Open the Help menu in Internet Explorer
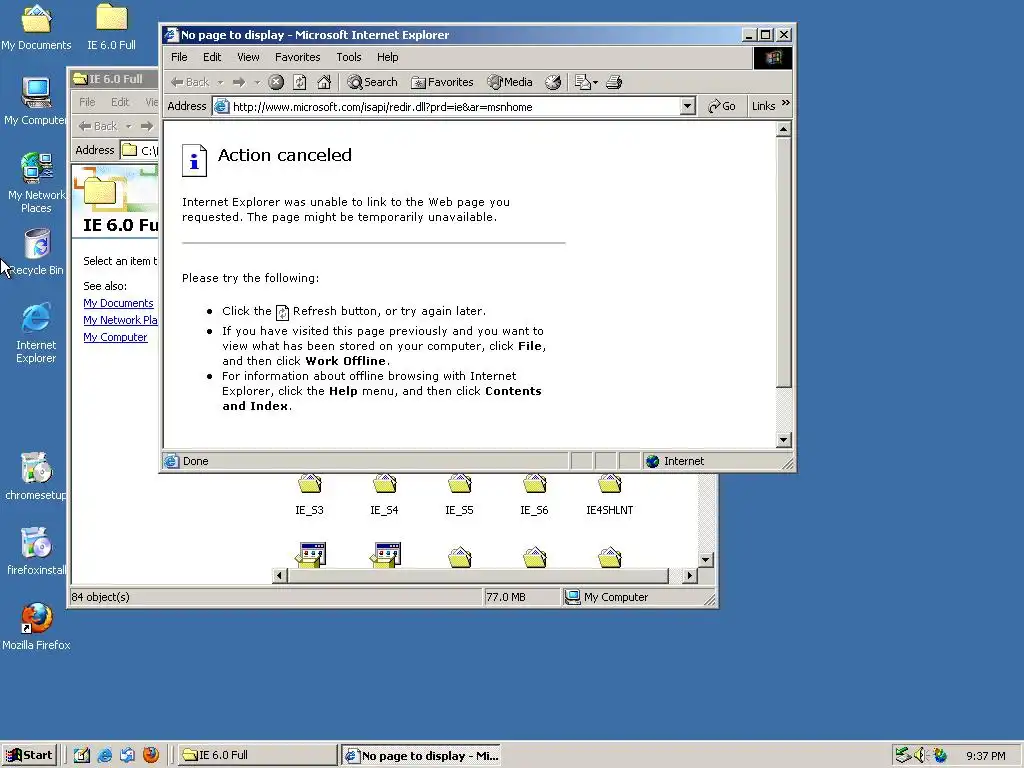Image resolution: width=1024 pixels, height=768 pixels. 387,57
